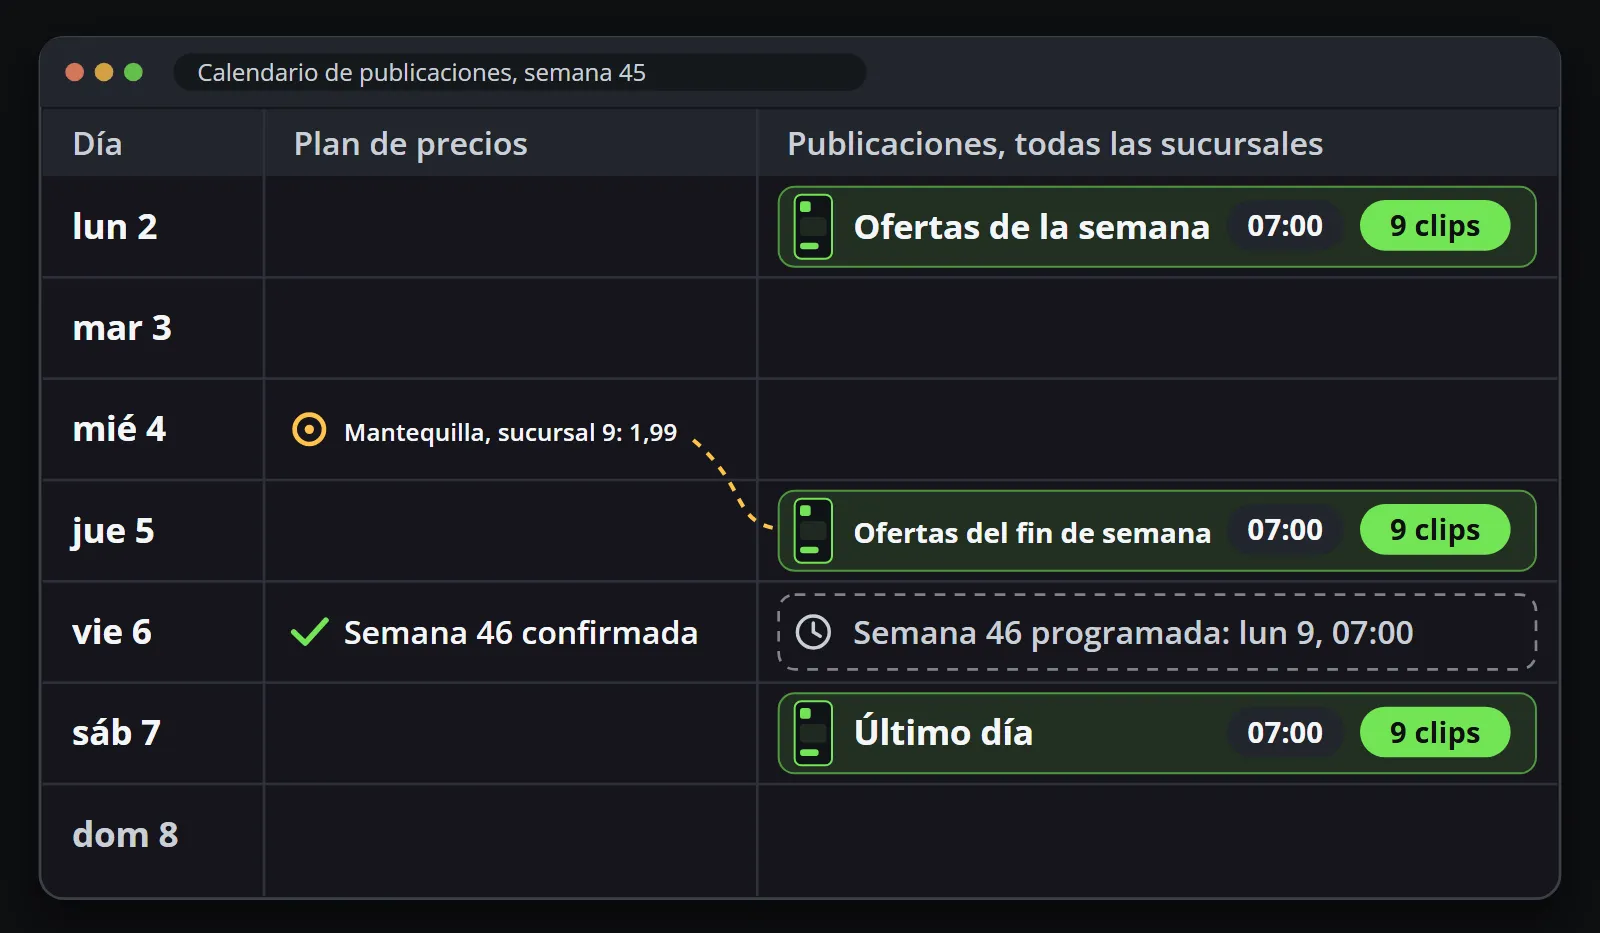Click the device icon on Último día card

click(x=813, y=733)
